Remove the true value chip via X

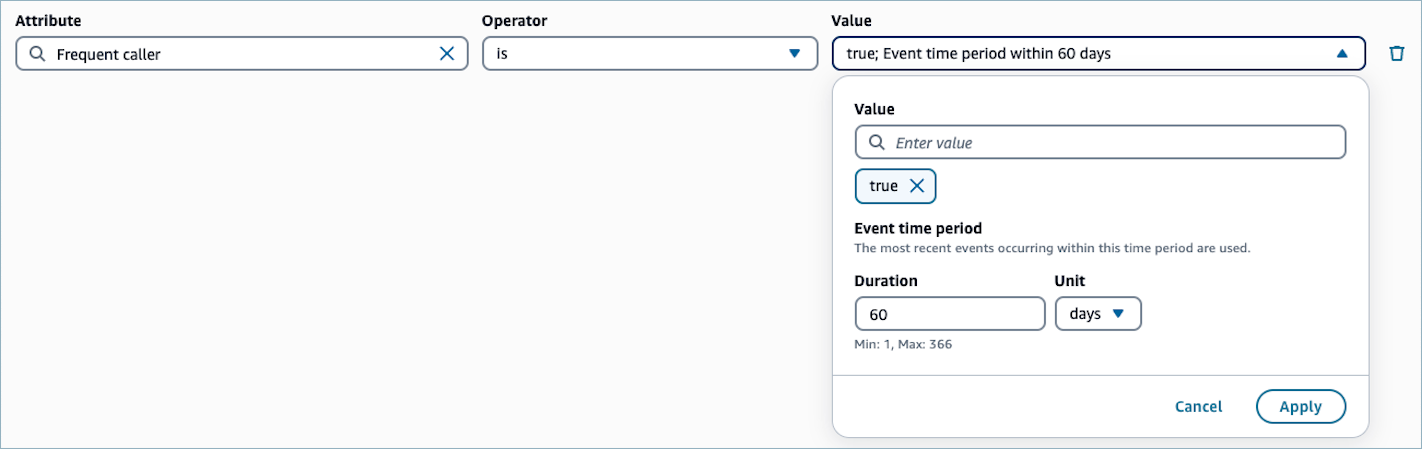pyautogui.click(x=916, y=186)
